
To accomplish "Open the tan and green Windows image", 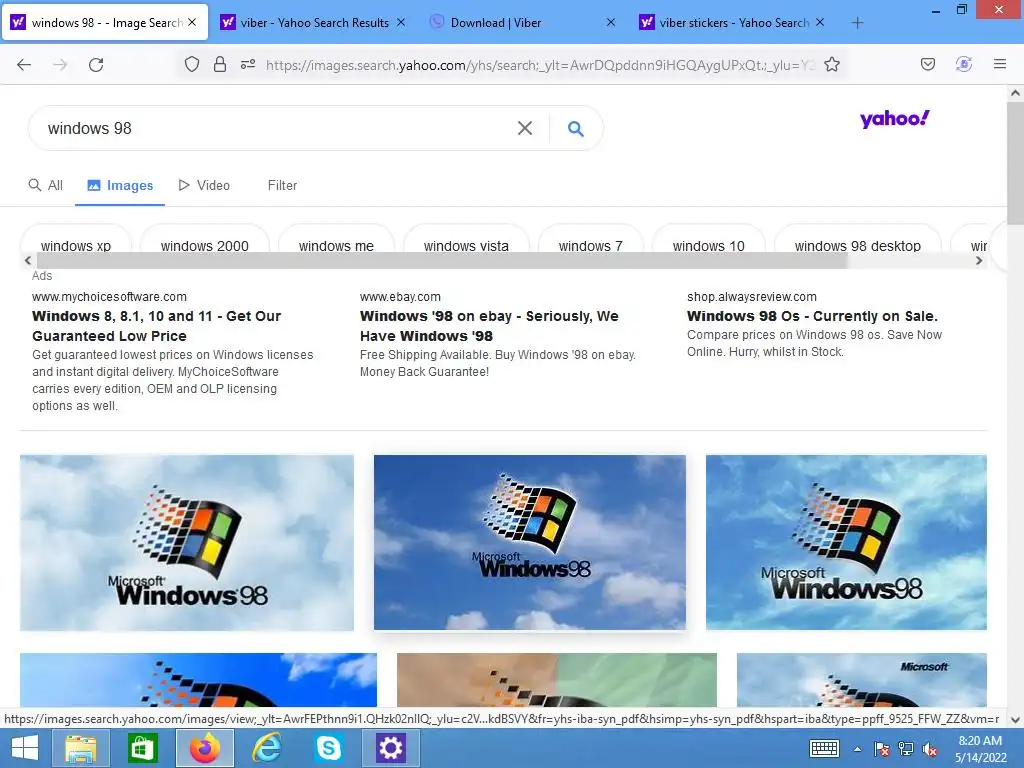I will tap(556, 680).
